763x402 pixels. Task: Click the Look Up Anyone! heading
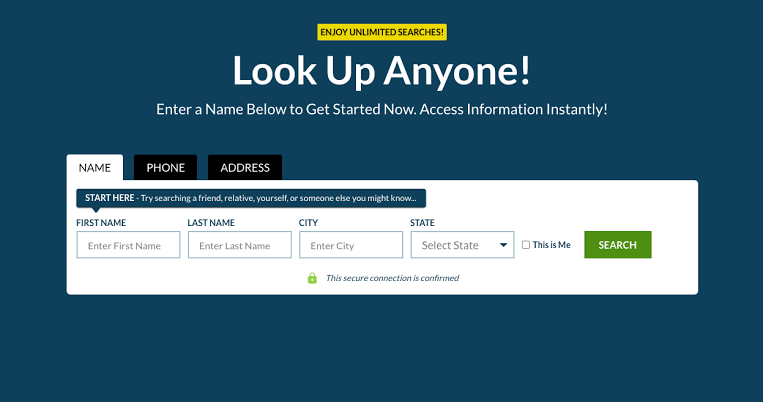382,70
